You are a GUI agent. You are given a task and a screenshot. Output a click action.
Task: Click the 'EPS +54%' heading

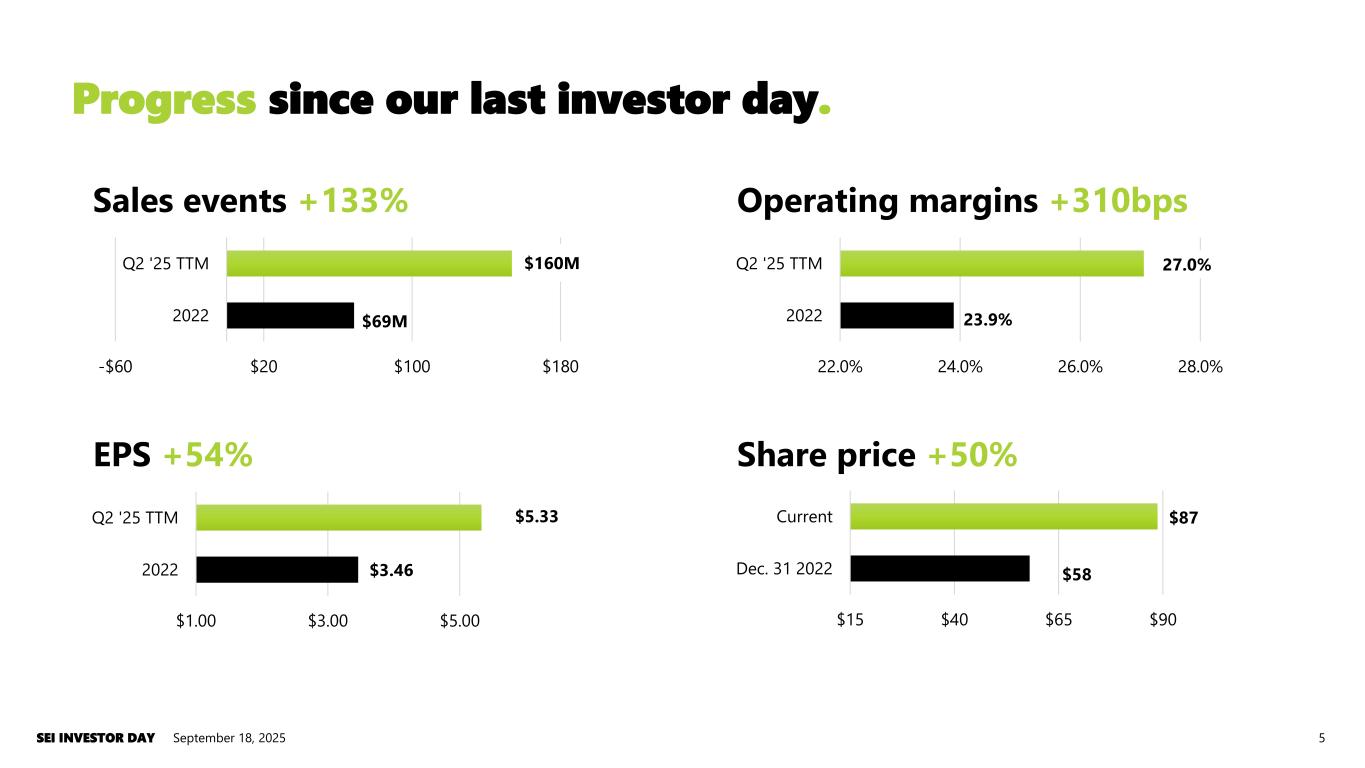click(172, 455)
